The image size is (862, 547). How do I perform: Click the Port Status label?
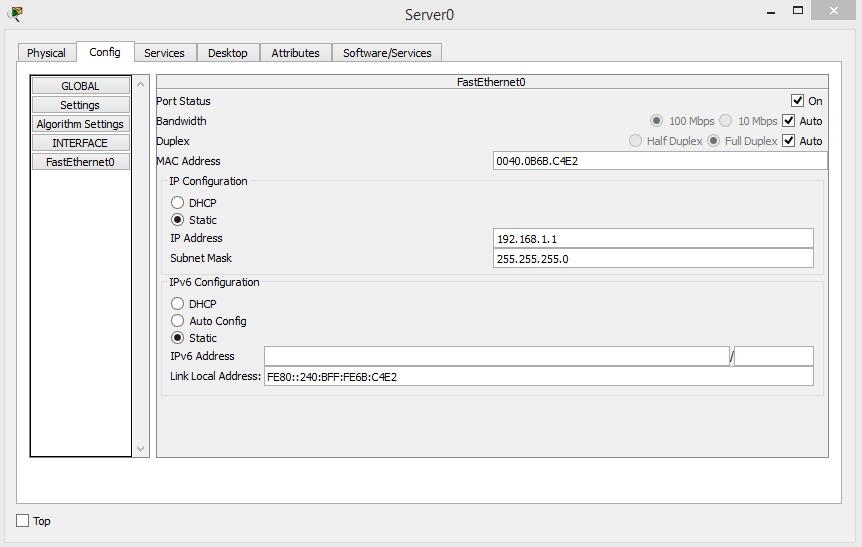(183, 101)
